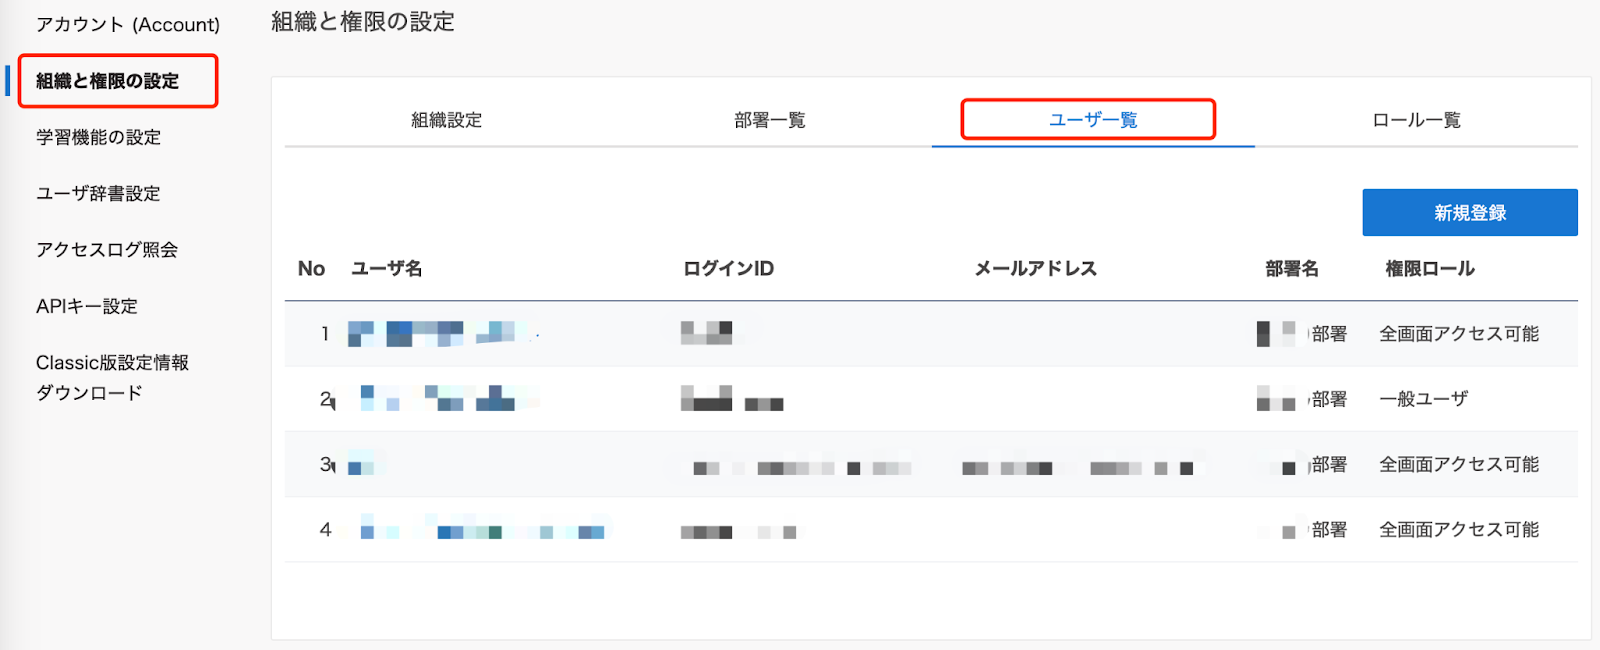Select the ユーザ一覧 tab
This screenshot has height=650, width=1600.
(1092, 120)
